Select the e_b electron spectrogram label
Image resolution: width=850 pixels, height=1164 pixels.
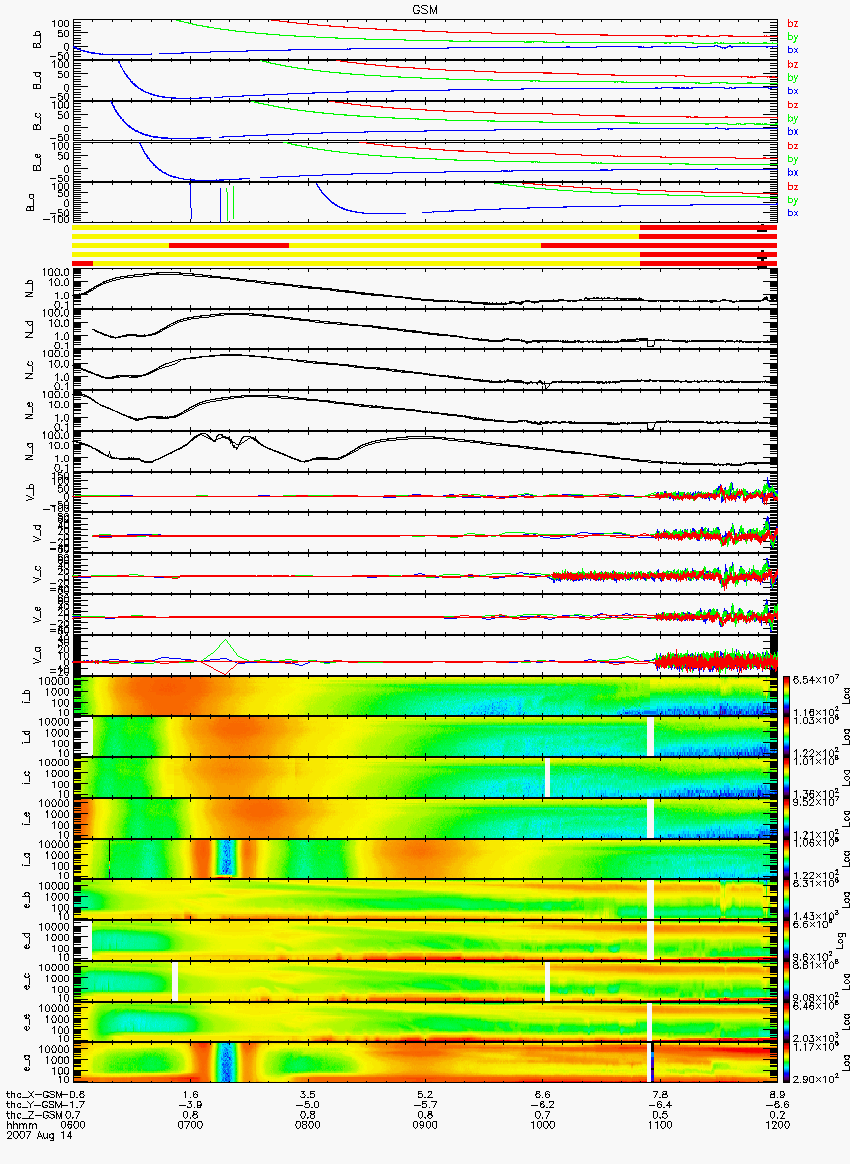[26, 900]
